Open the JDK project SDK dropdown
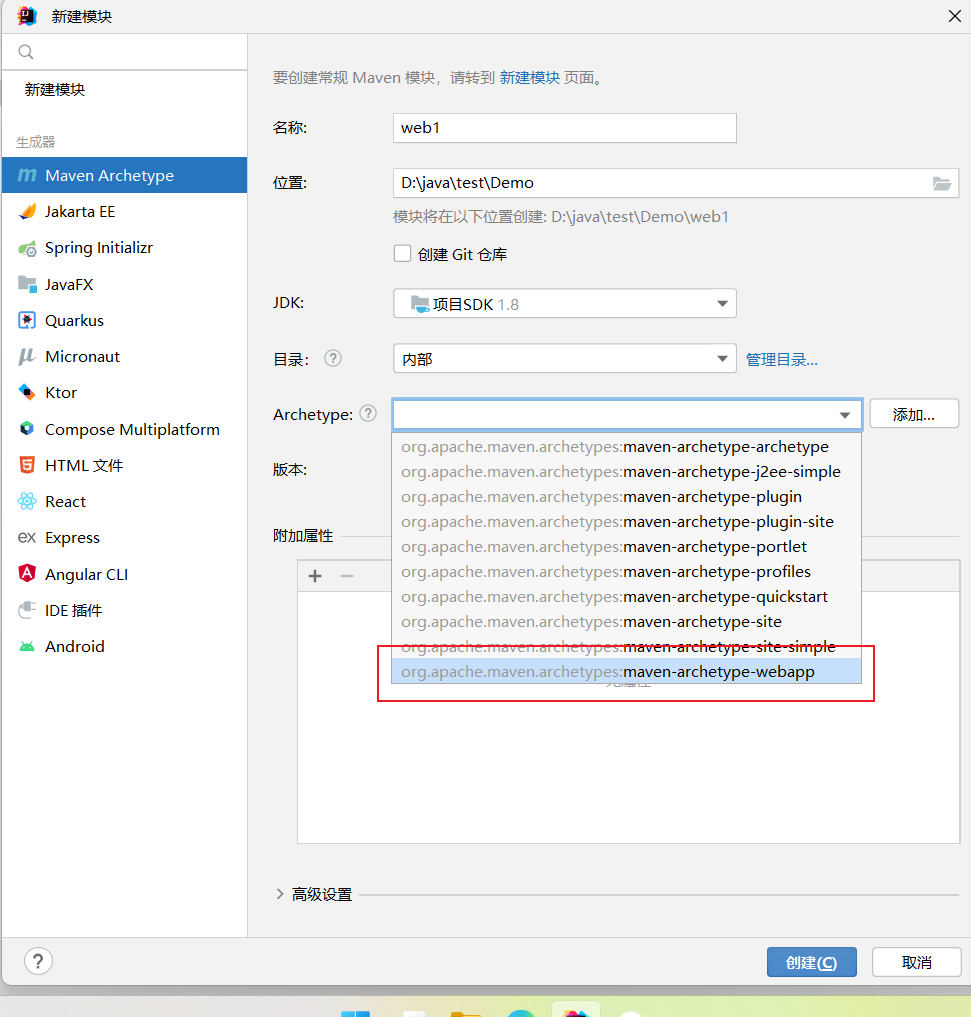Viewport: 971px width, 1017px height. coord(564,304)
